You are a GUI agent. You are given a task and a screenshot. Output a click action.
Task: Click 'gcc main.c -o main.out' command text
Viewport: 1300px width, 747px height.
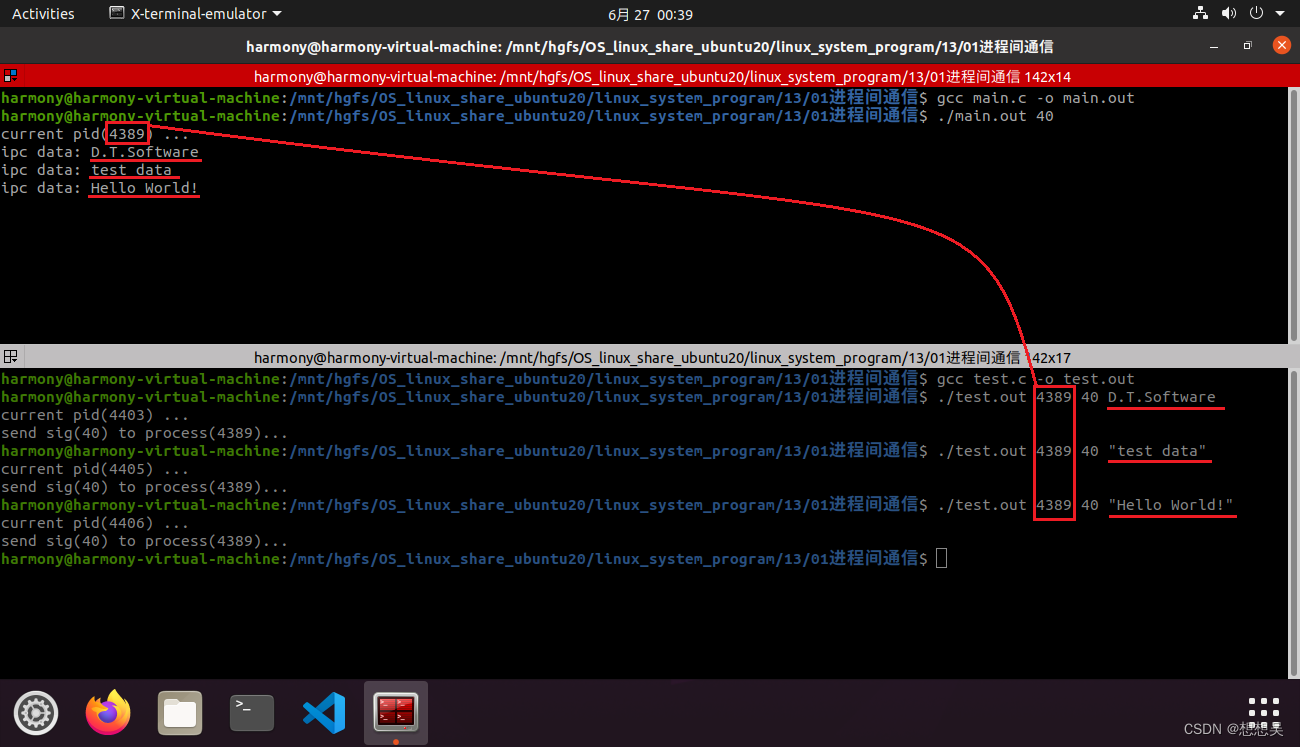1035,98
